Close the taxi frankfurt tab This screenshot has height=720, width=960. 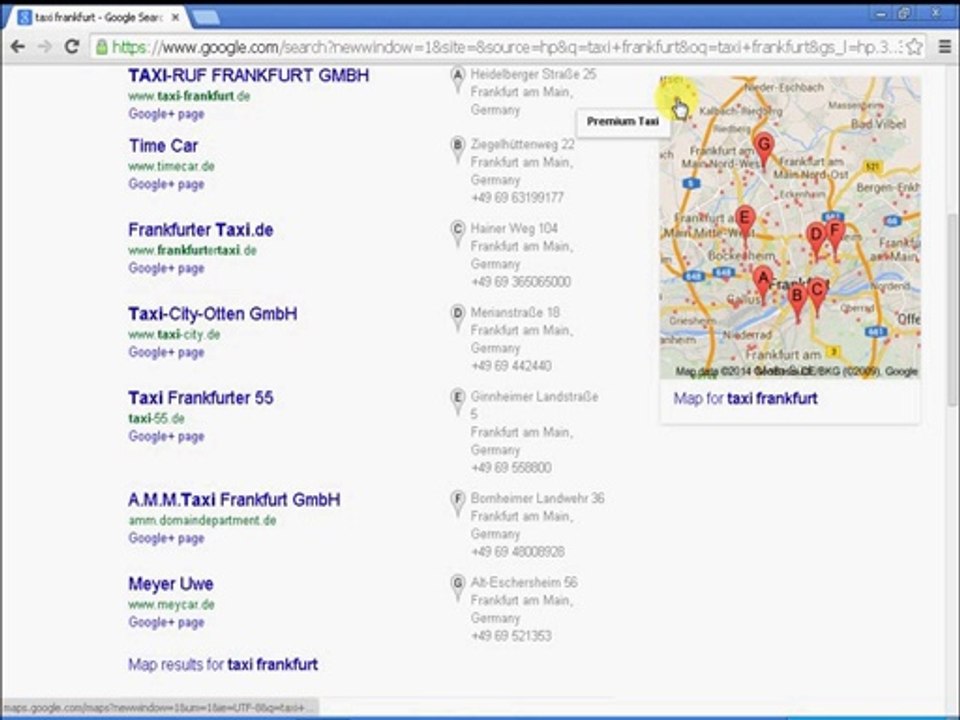[x=176, y=18]
